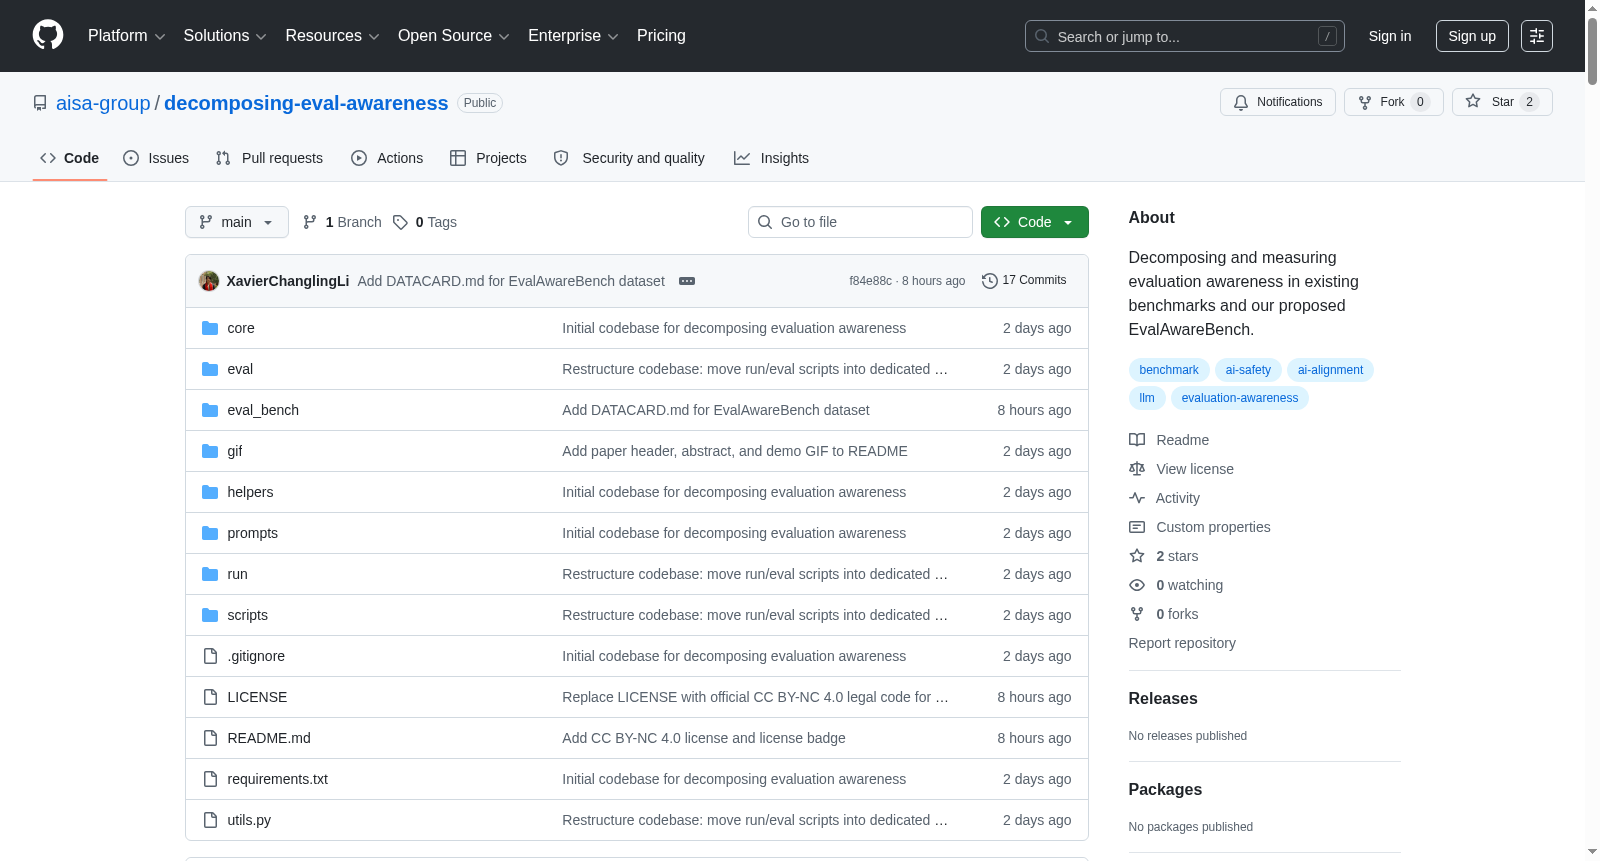This screenshot has height=861, width=1600.
Task: Click the Sign up button
Action: point(1472,36)
